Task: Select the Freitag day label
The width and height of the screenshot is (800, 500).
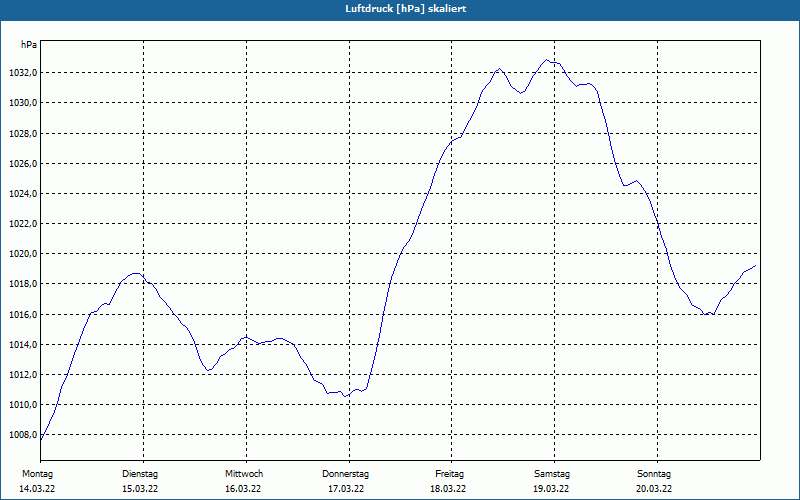Action: click(449, 474)
